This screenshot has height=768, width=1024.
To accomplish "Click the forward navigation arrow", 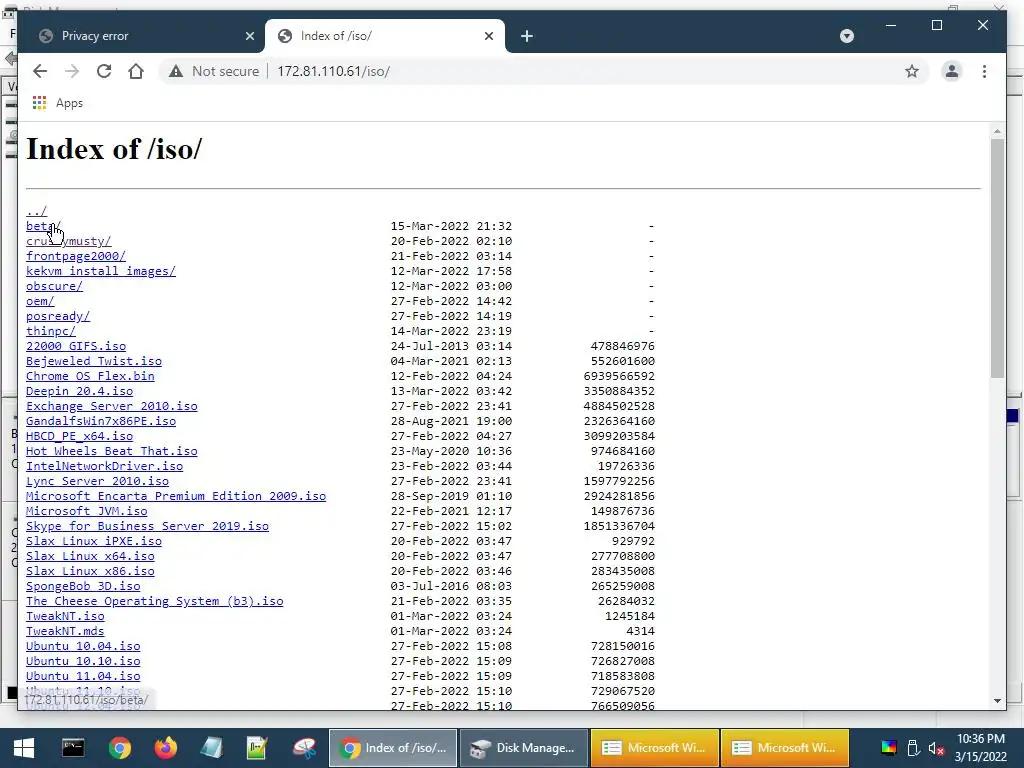I will click(72, 71).
